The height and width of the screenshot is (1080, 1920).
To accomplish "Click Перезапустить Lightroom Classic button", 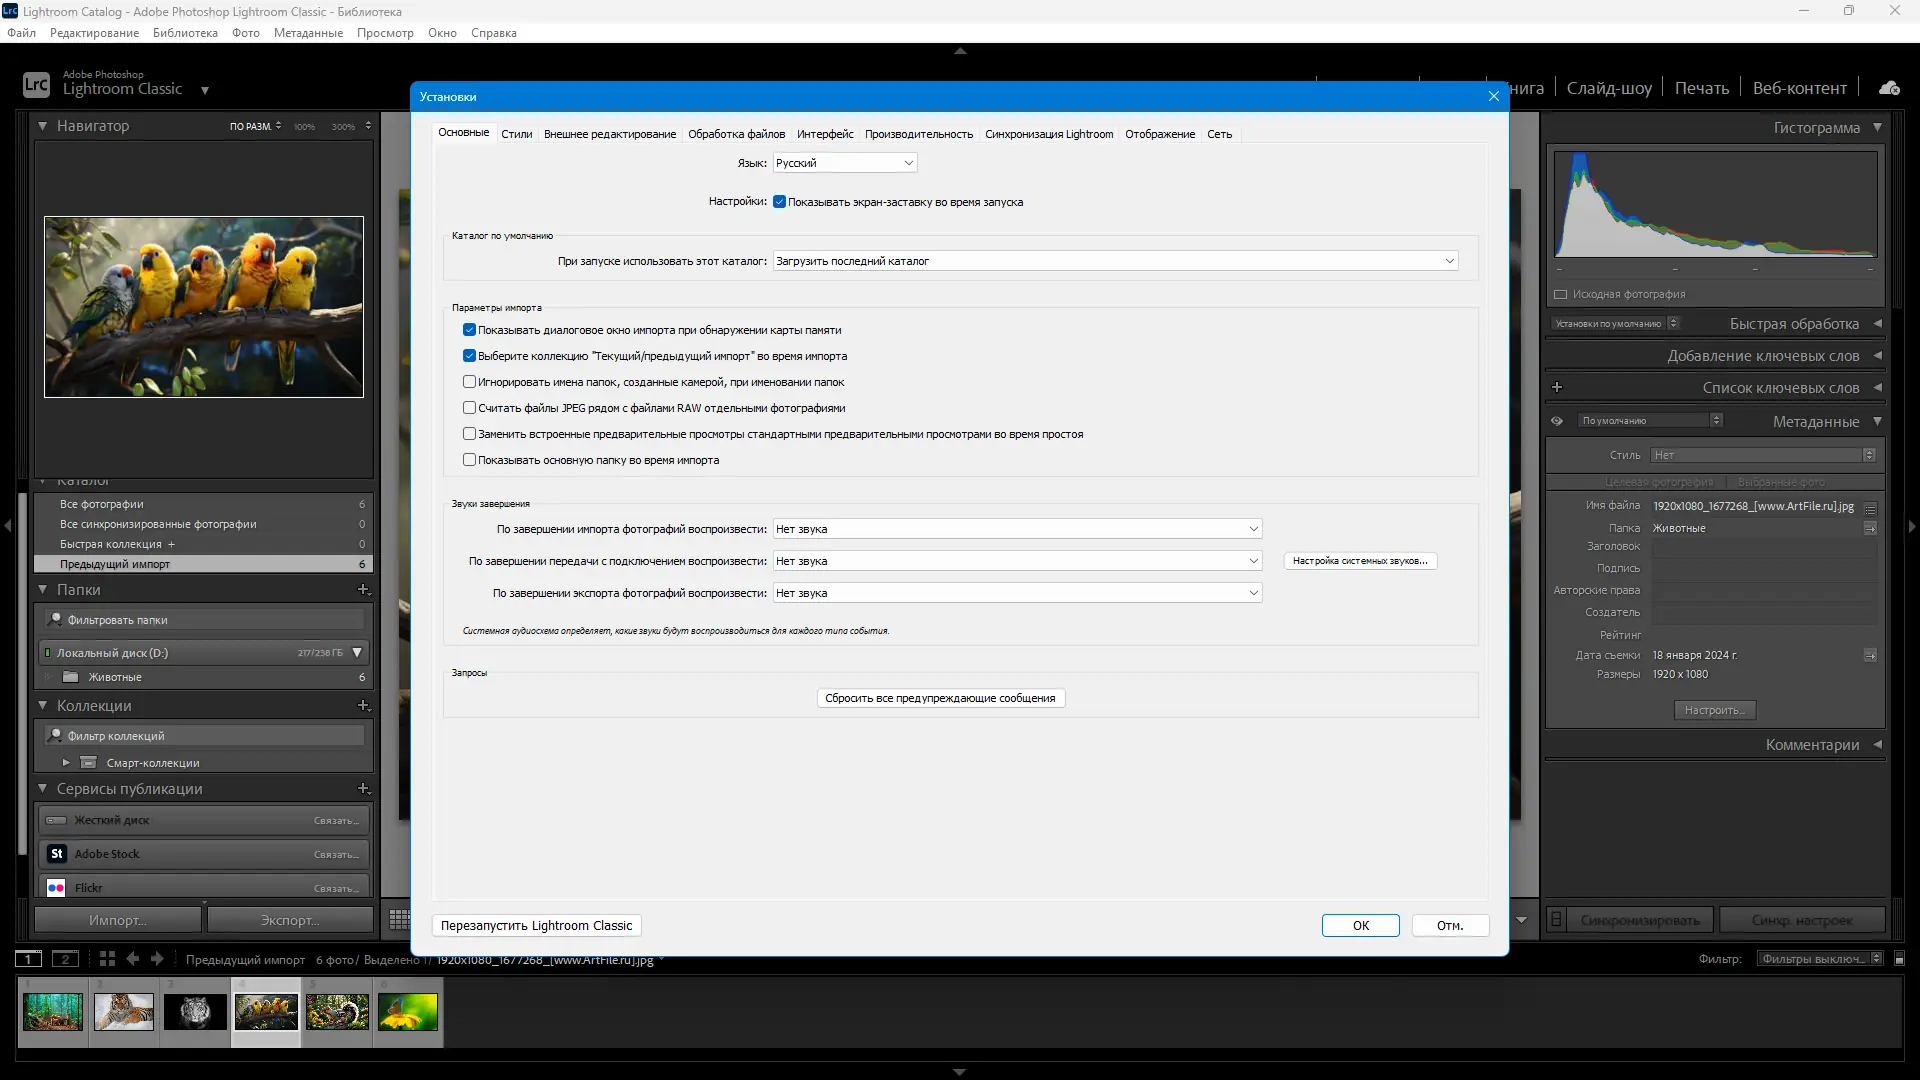I will pyautogui.click(x=536, y=925).
